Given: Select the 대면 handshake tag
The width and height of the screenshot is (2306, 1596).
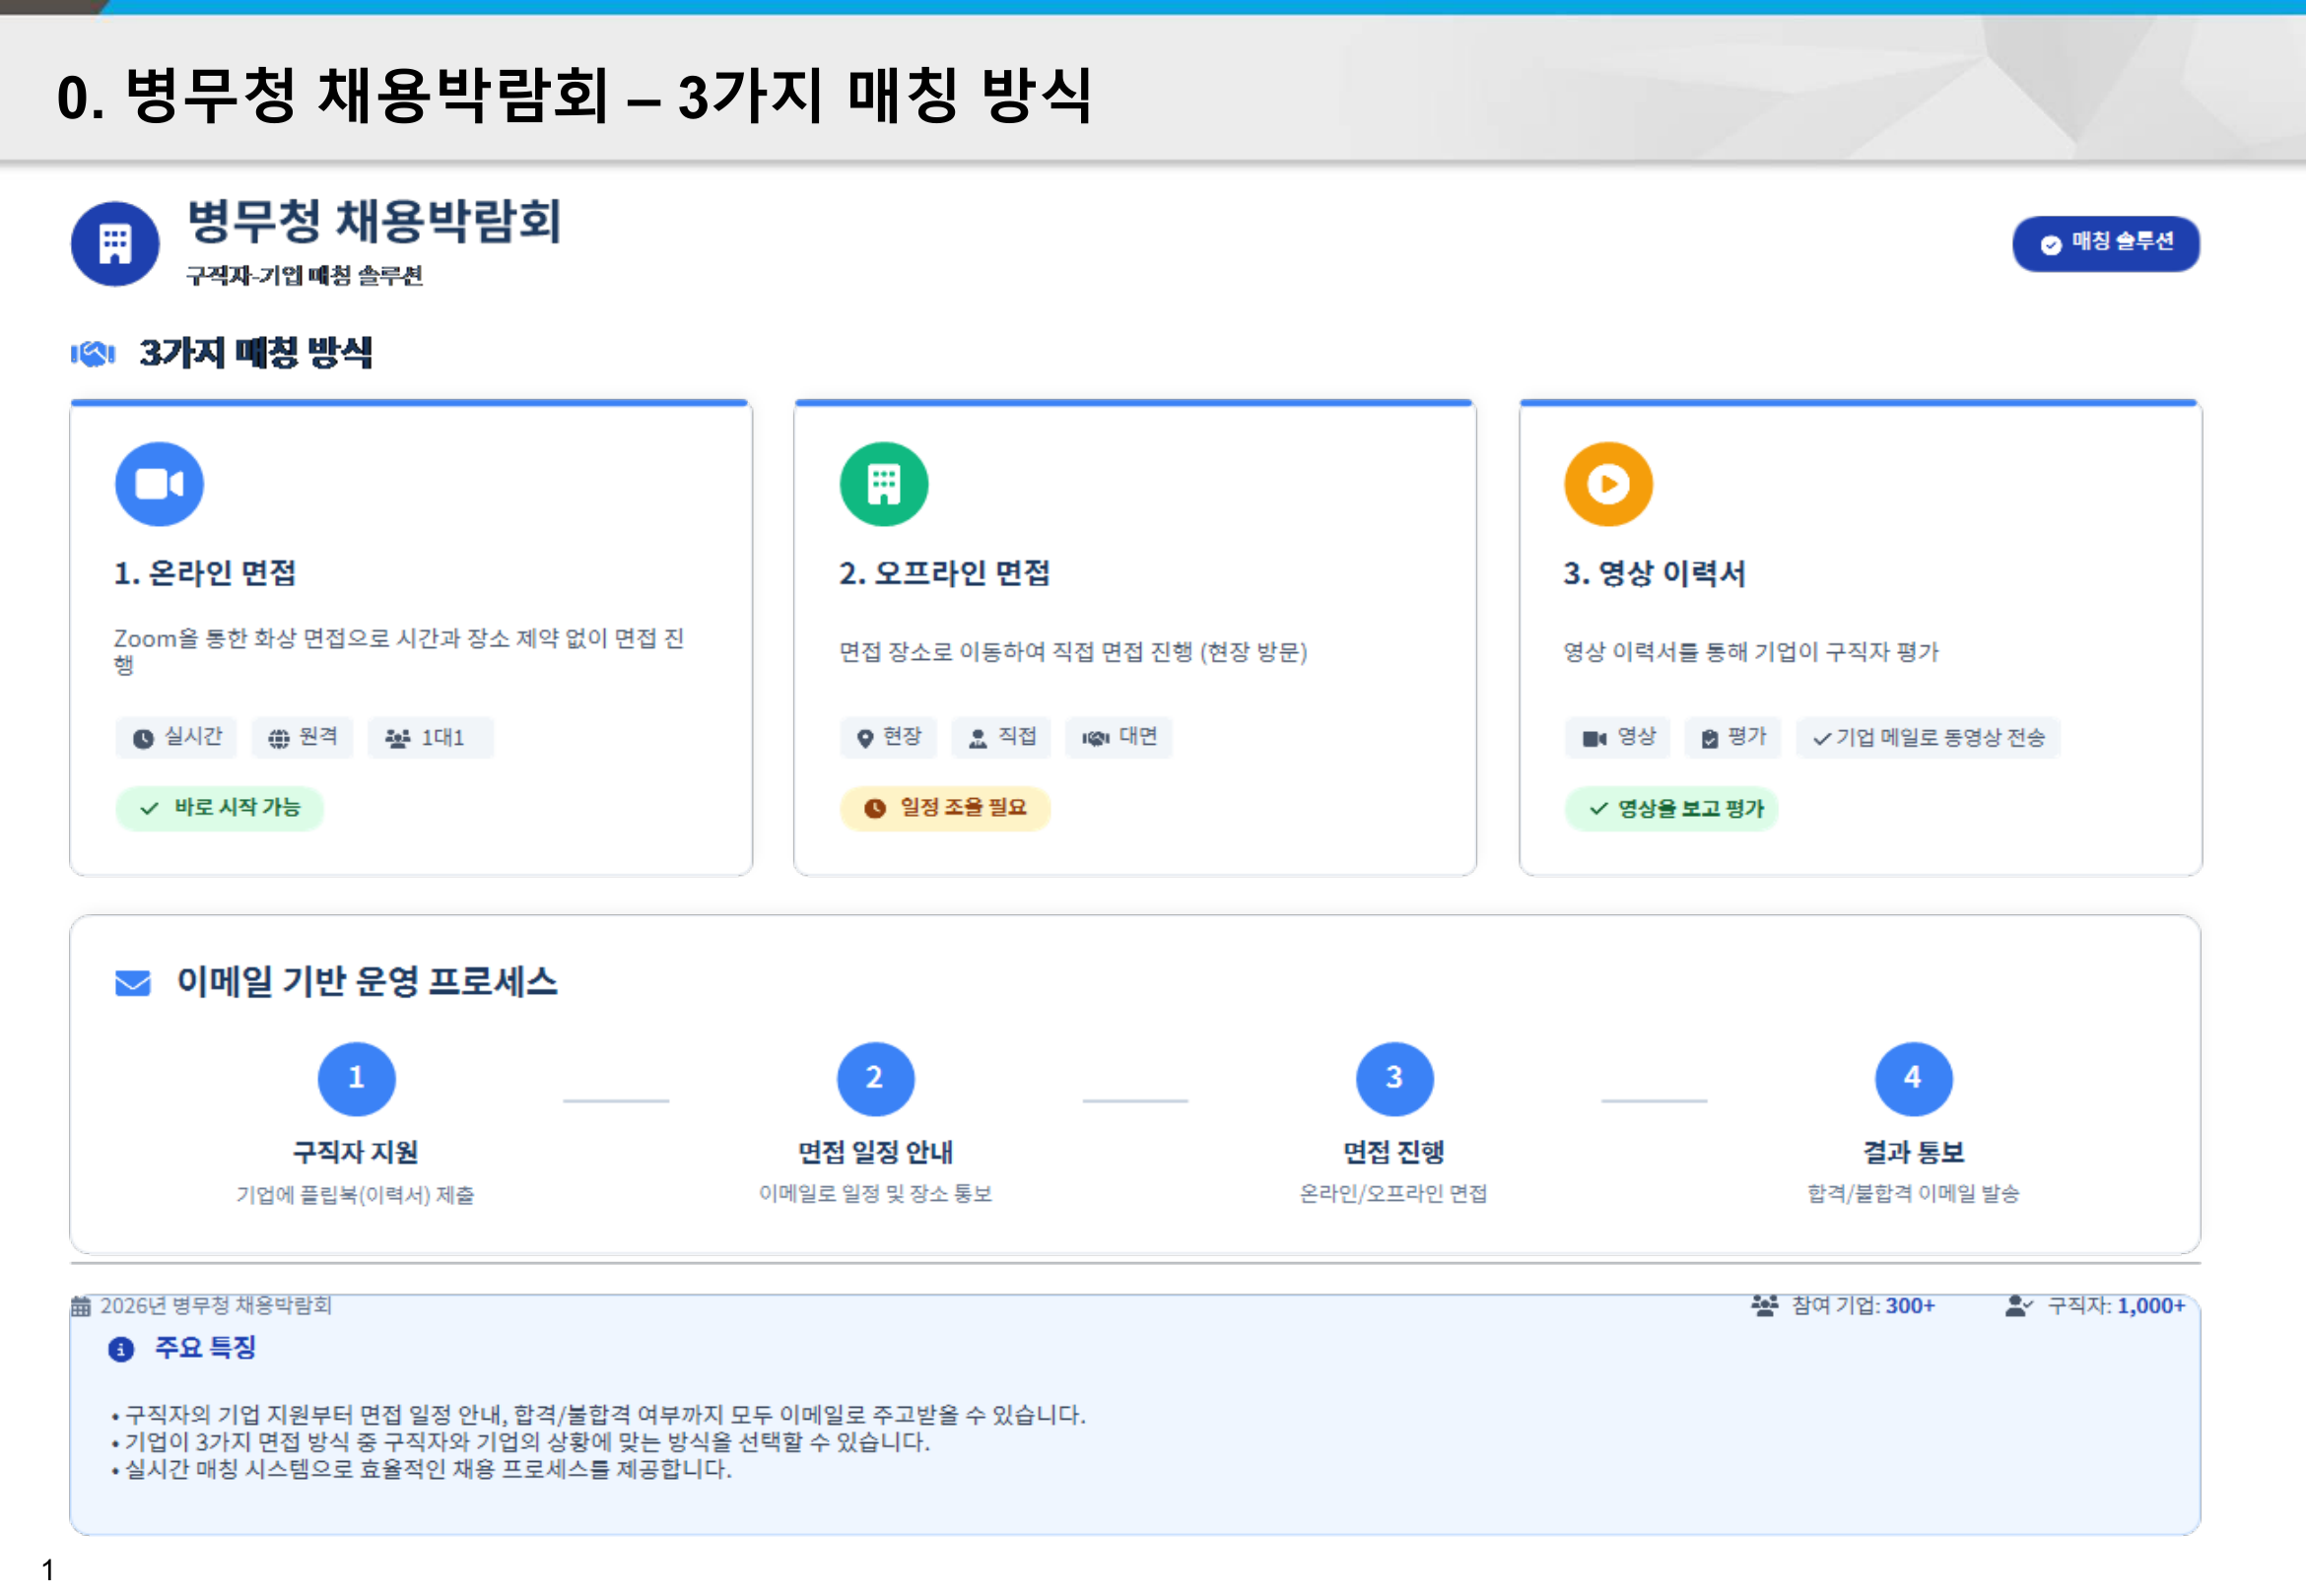Looking at the screenshot, I should click(x=1118, y=737).
